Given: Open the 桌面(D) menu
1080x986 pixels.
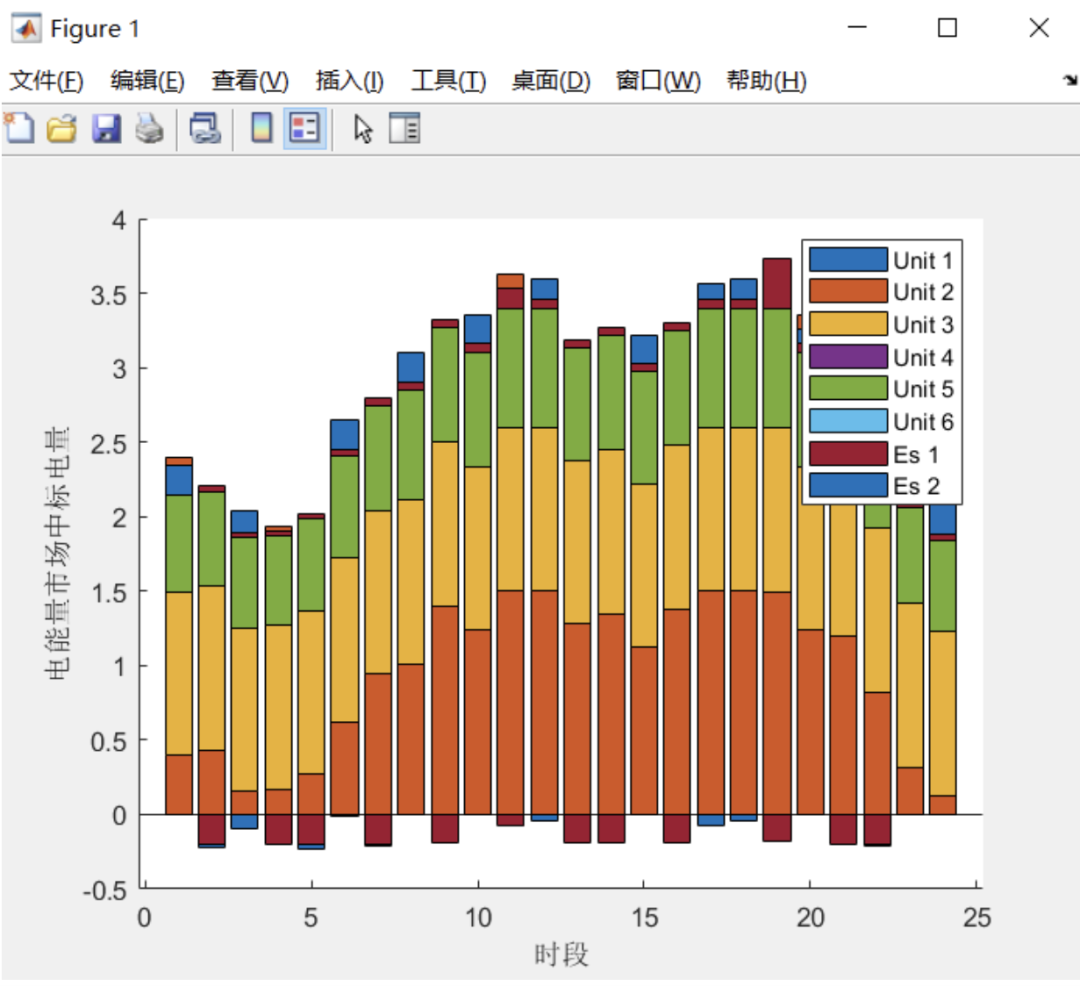Looking at the screenshot, I should coord(551,81).
